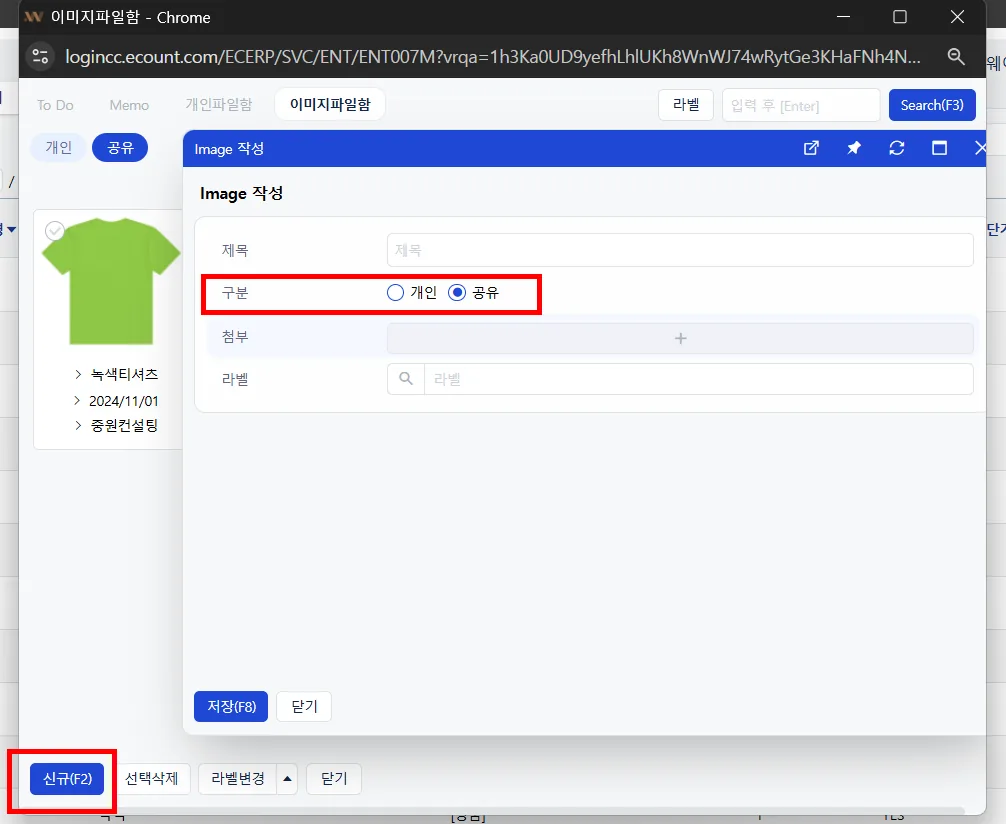Switch to the 개인파일함 tab

219,105
